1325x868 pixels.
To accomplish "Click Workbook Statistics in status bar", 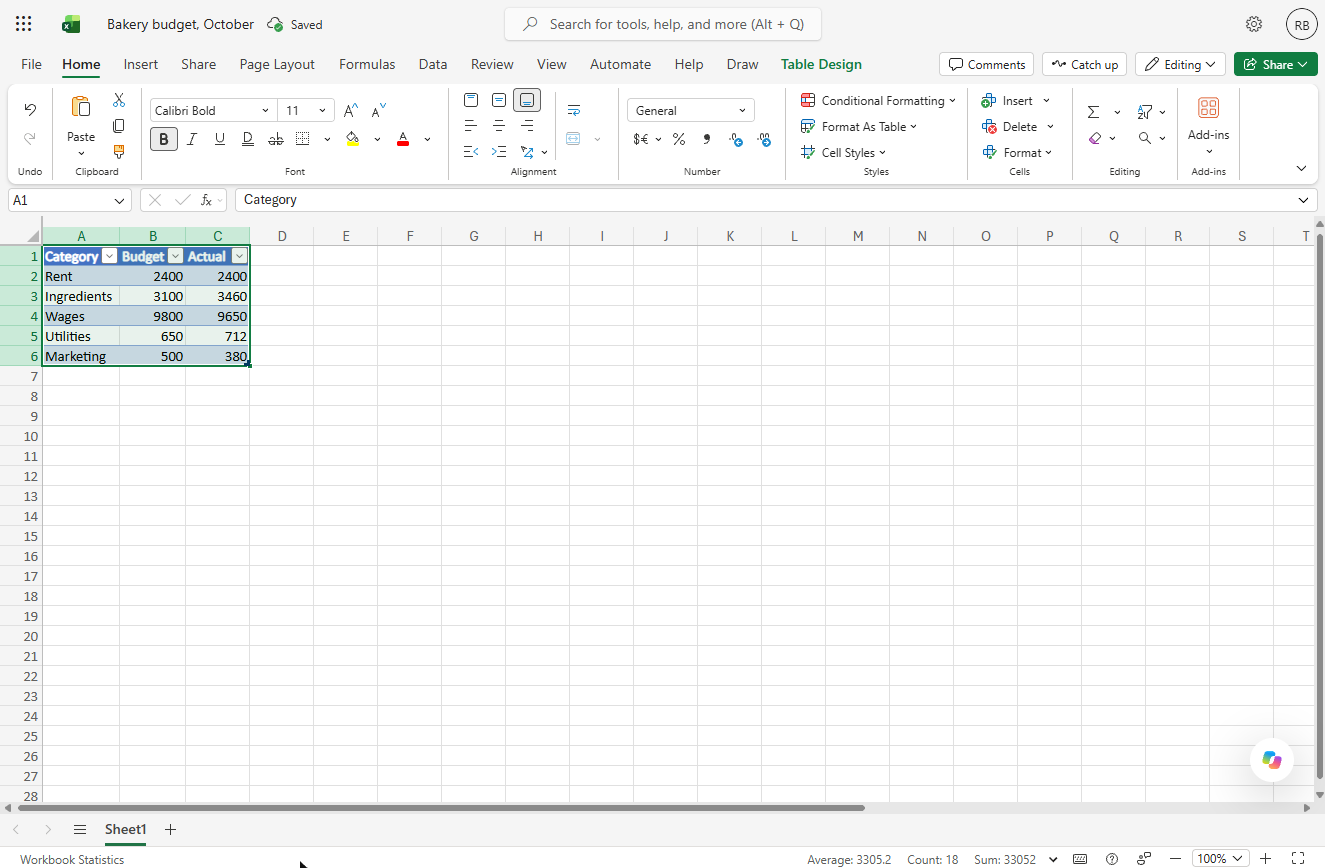I will 72,859.
